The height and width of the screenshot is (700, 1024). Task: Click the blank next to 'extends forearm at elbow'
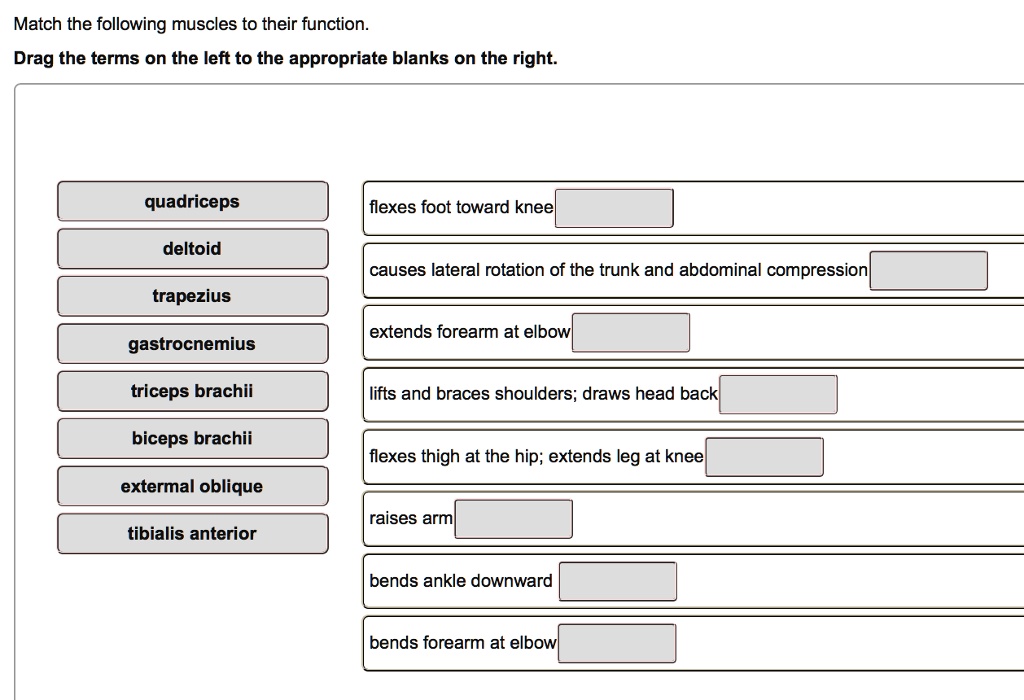[x=630, y=332]
